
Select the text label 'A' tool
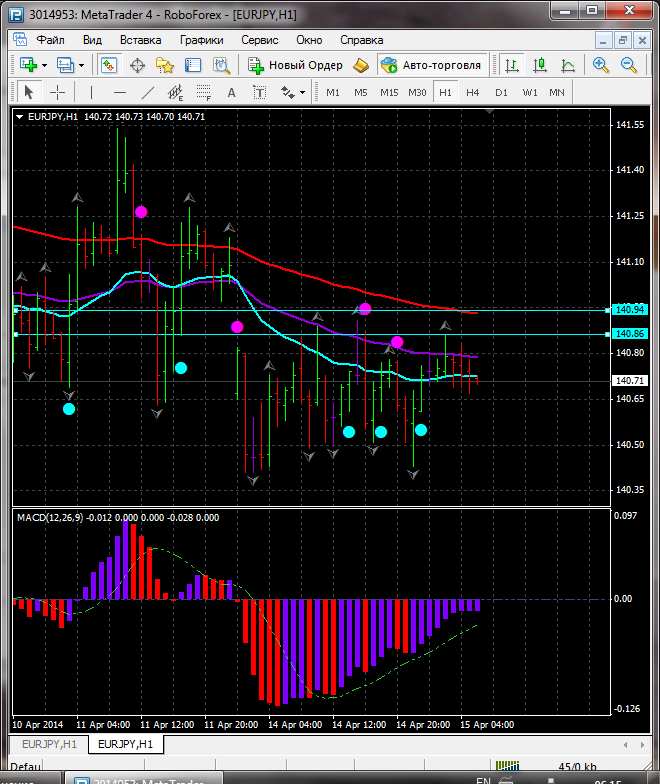[232, 92]
